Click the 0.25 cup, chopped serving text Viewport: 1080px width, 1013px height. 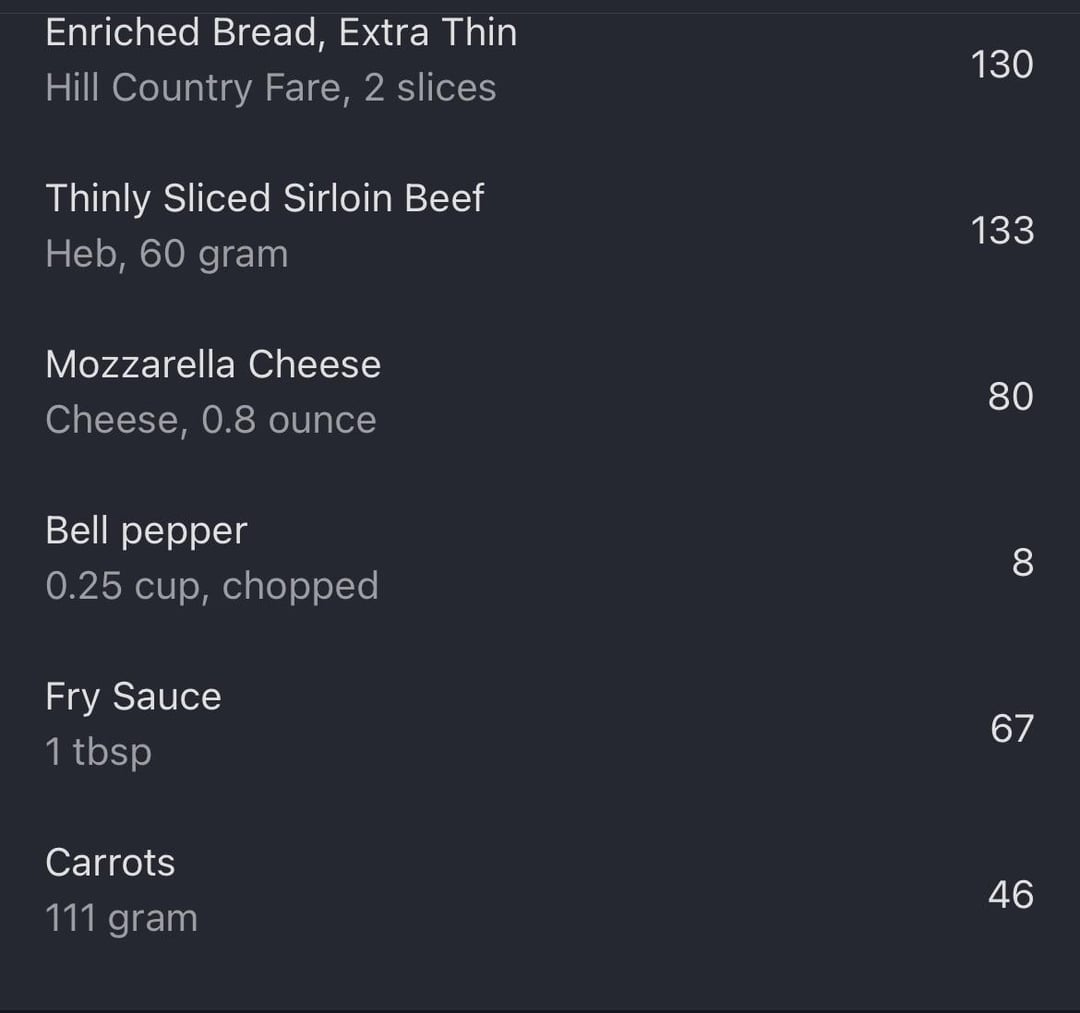coord(212,586)
